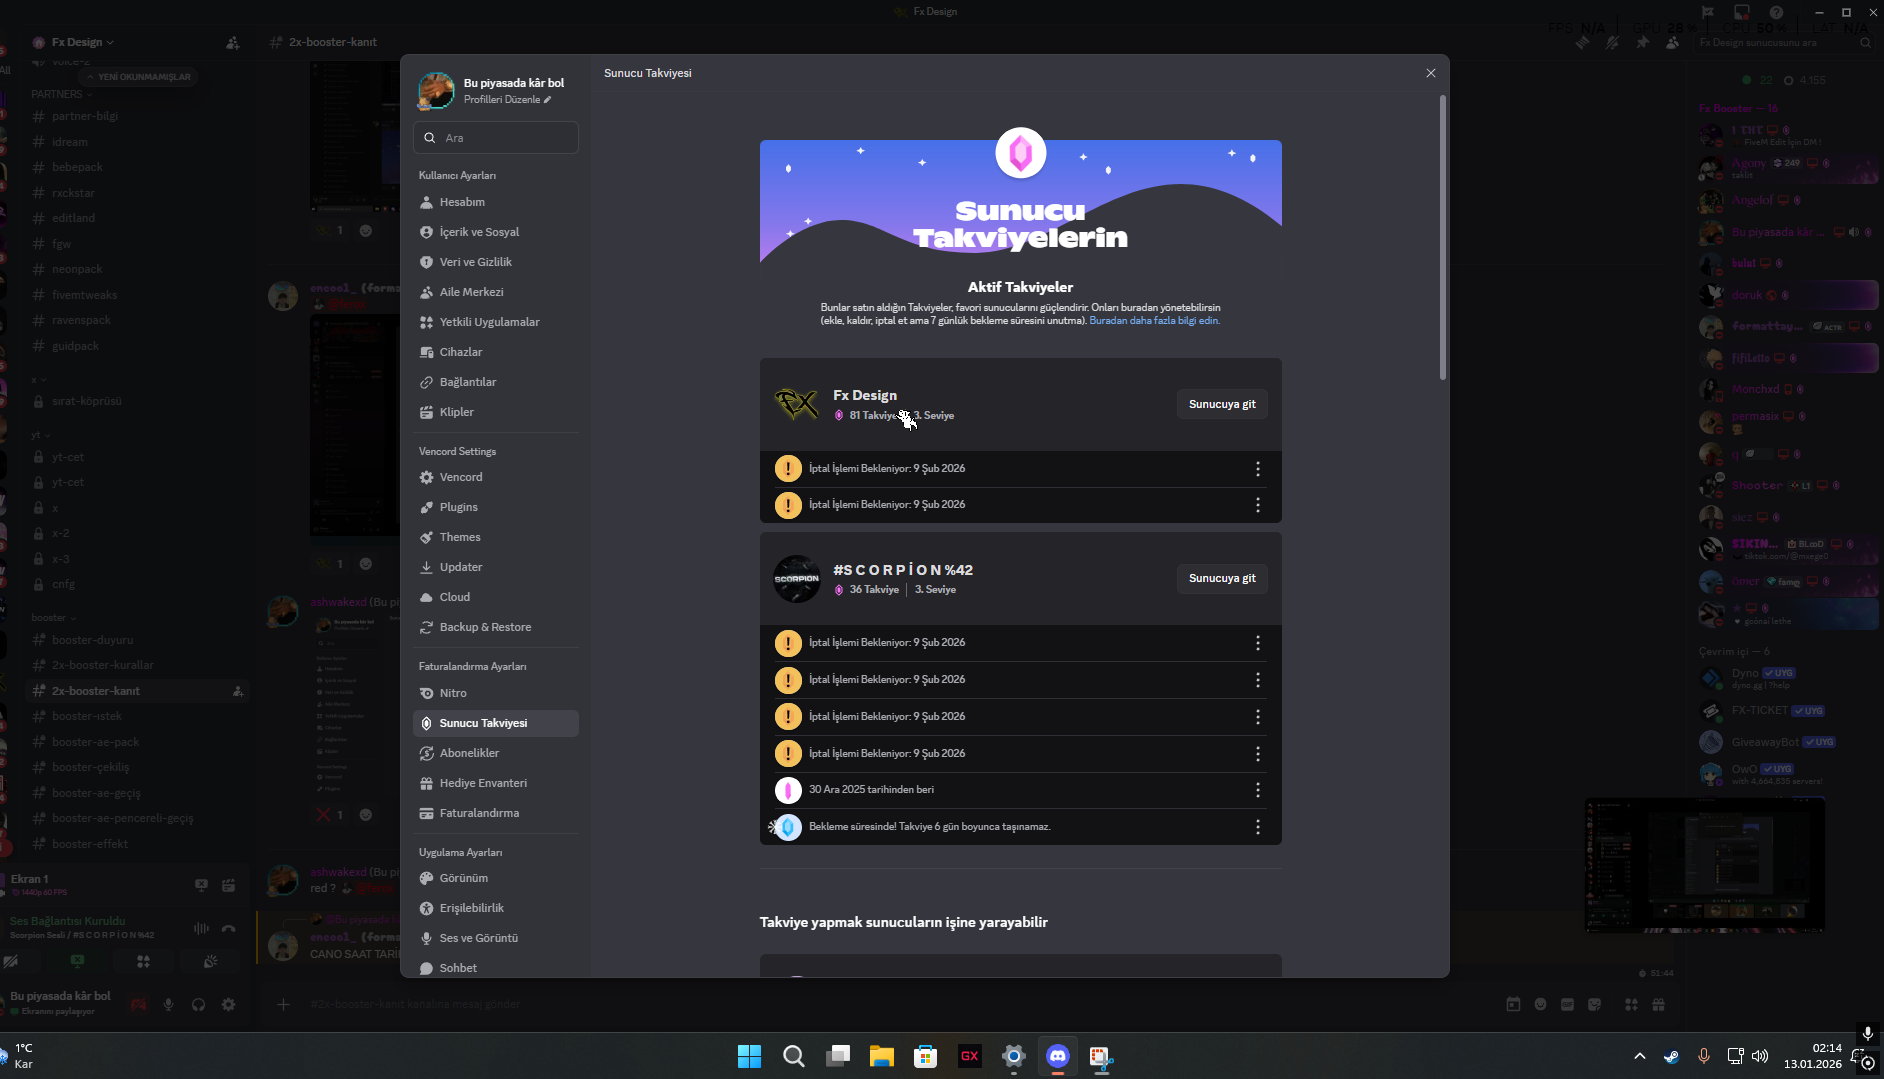The height and width of the screenshot is (1079, 1884).
Task: Open the emoji picker in the message bar
Action: 1540,1004
